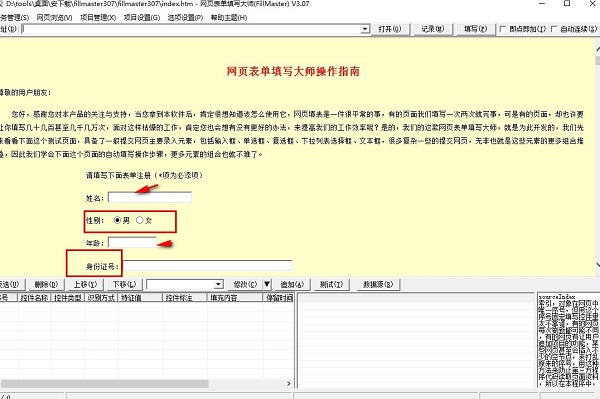Open the 项目管理(X) menu
The image size is (600, 399).
tap(98, 18)
